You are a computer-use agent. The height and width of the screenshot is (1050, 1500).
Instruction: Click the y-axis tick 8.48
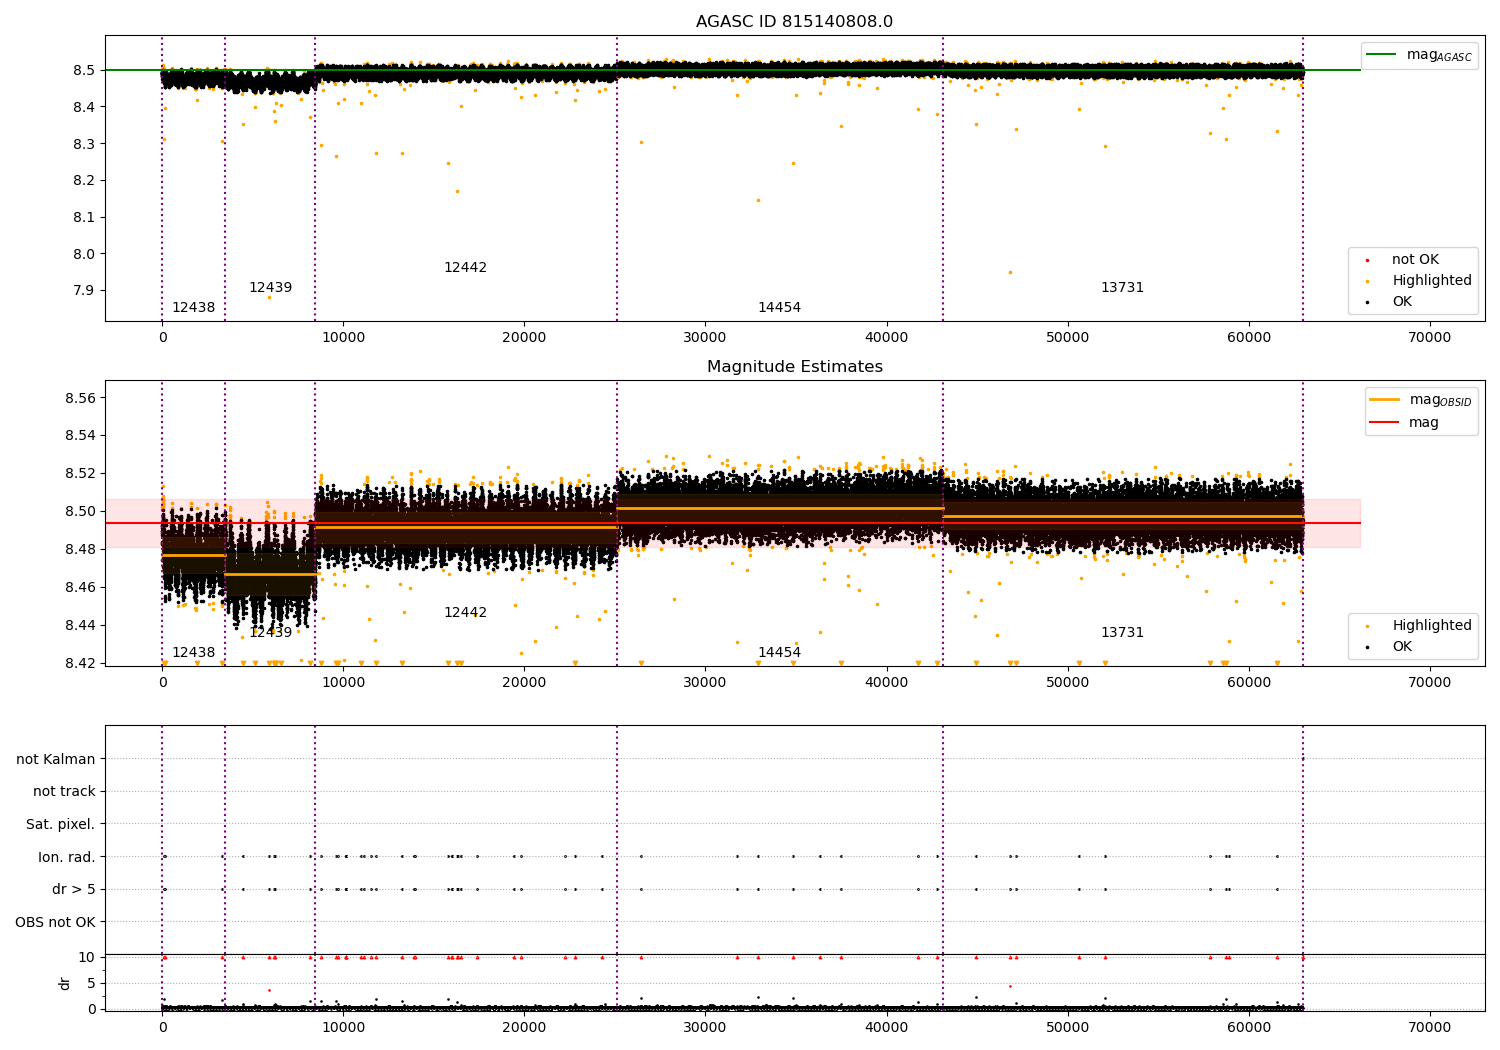(x=81, y=550)
